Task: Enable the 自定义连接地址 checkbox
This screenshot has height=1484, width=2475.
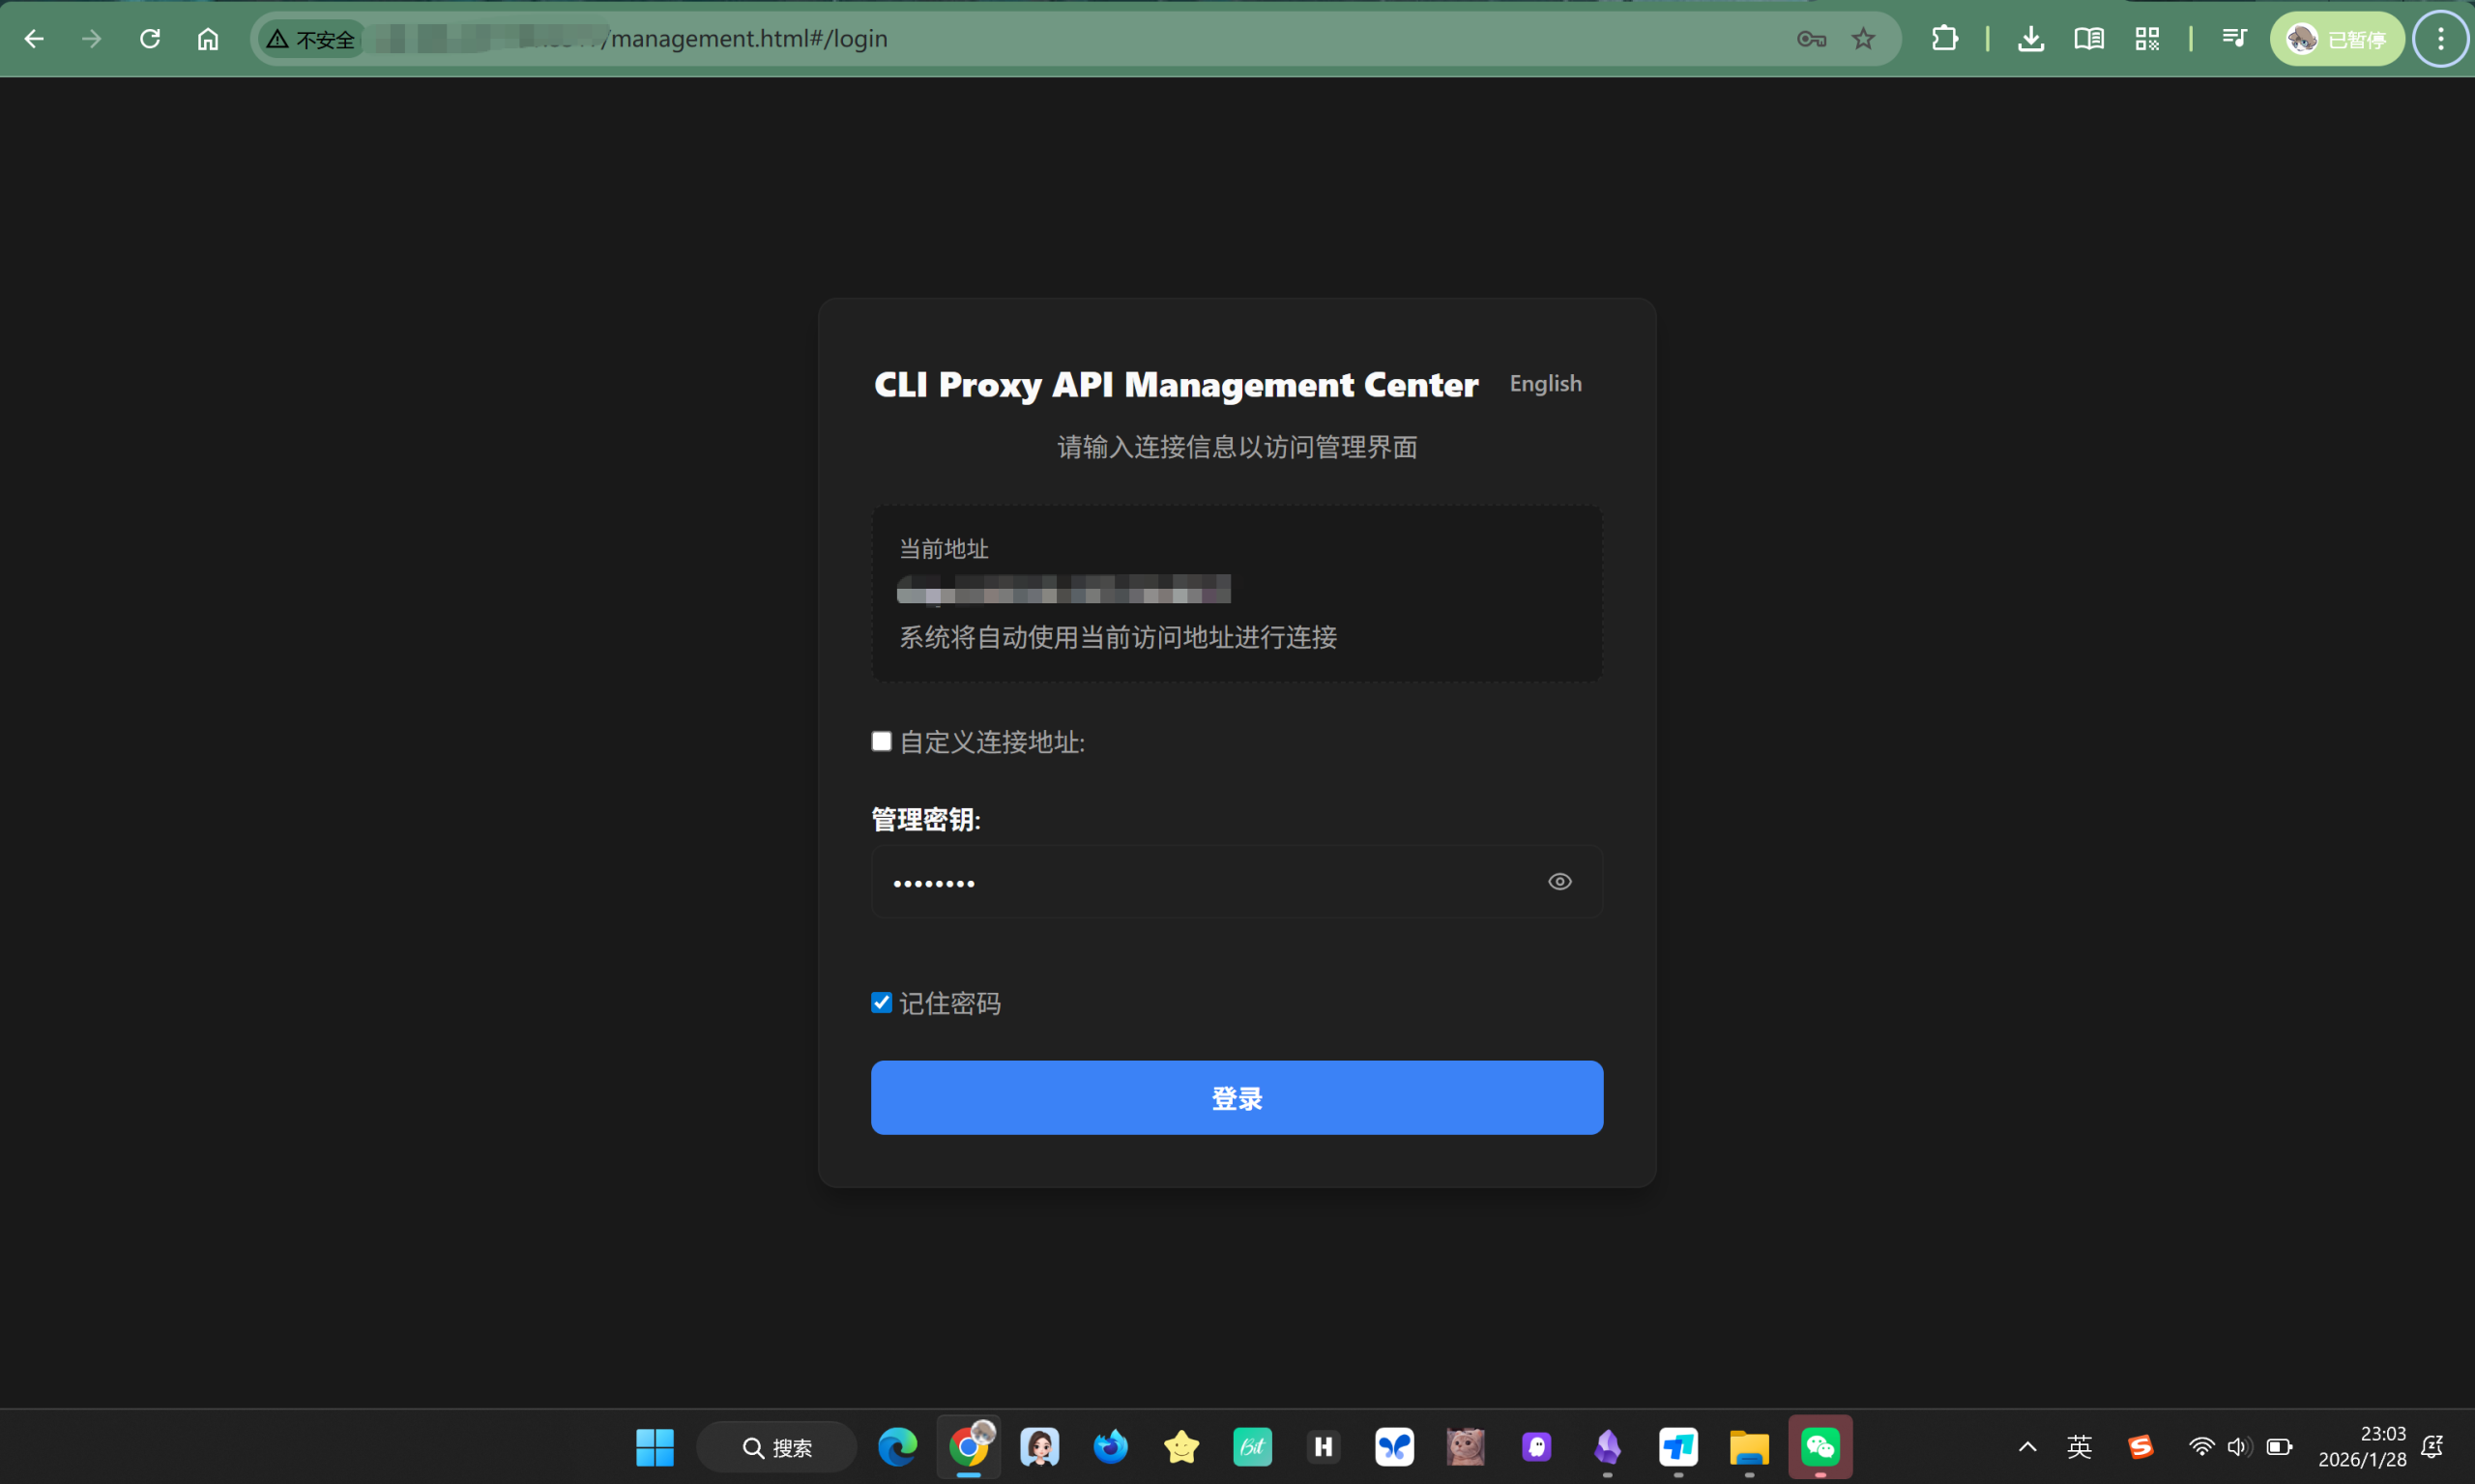Action: [881, 741]
